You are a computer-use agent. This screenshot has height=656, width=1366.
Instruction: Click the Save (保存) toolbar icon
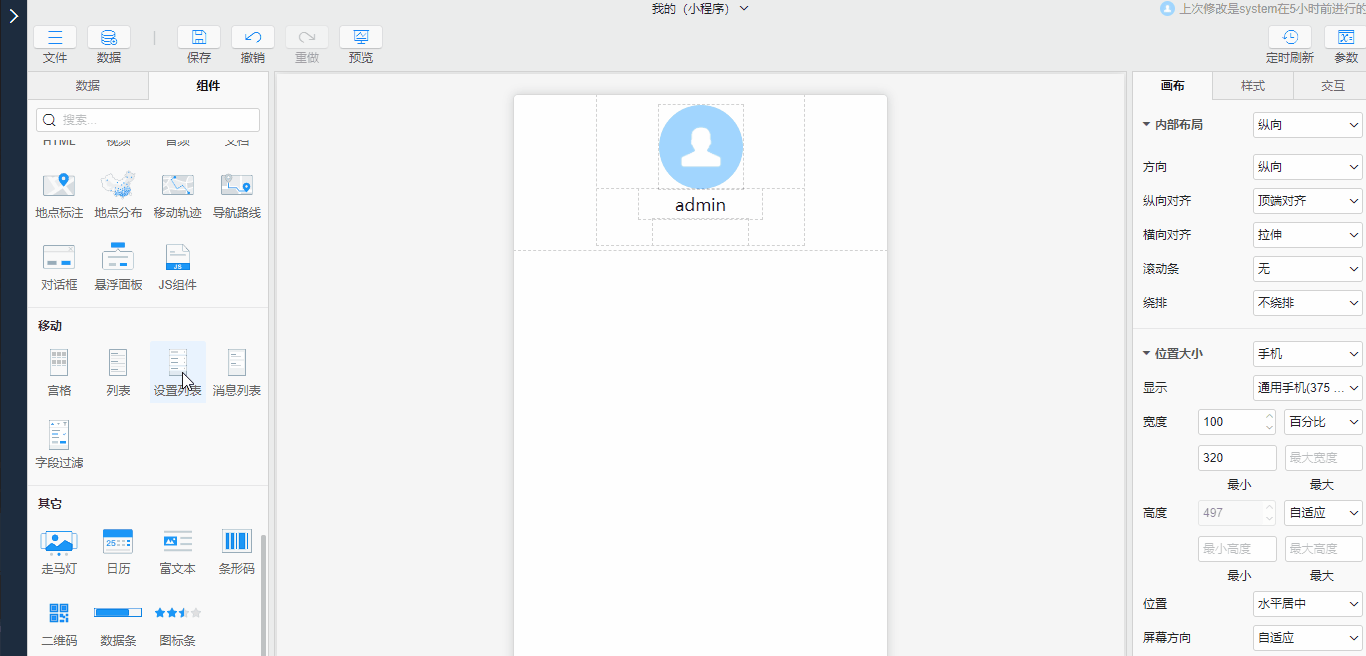tap(199, 38)
